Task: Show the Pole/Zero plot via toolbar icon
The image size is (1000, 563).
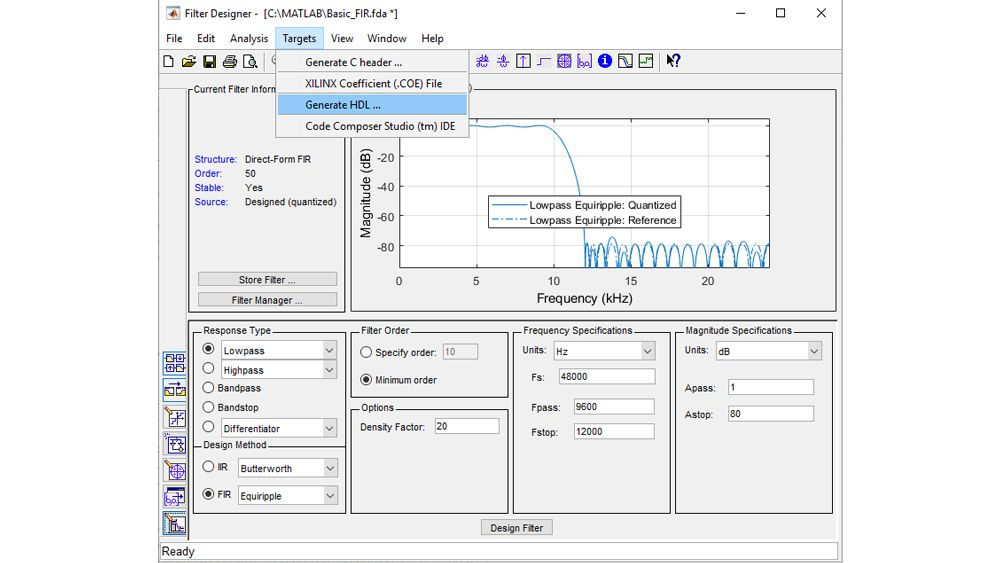Action: (565, 61)
